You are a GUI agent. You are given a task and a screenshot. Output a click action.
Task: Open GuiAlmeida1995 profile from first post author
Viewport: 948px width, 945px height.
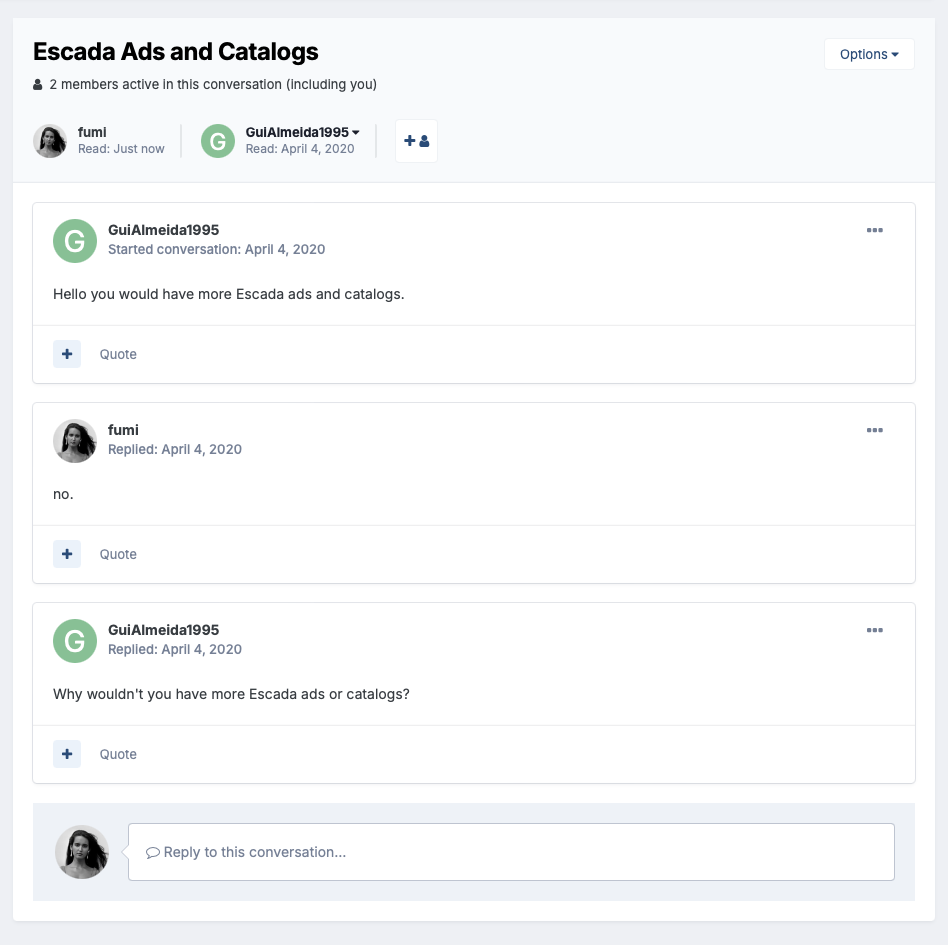click(163, 230)
